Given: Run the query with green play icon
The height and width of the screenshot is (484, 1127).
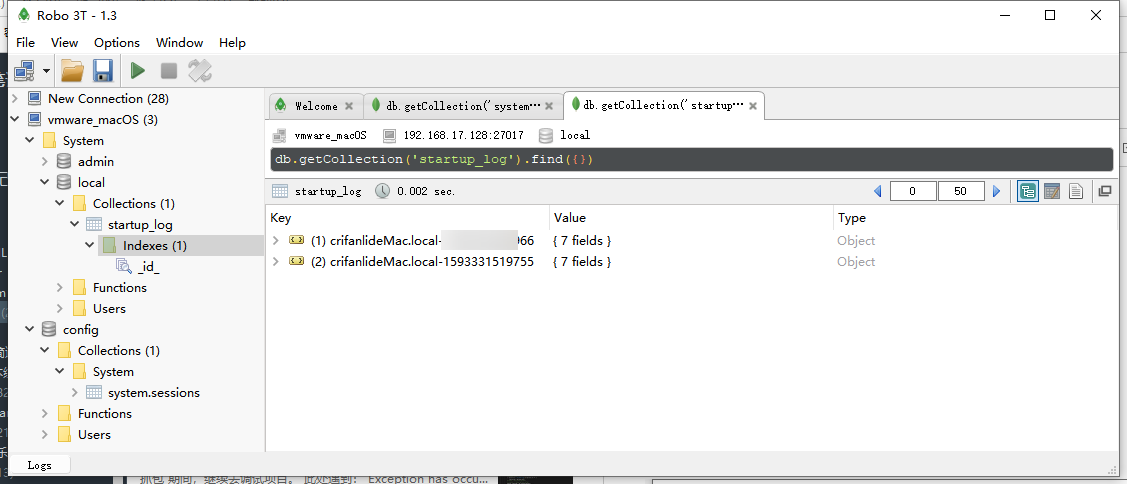Looking at the screenshot, I should 138,70.
